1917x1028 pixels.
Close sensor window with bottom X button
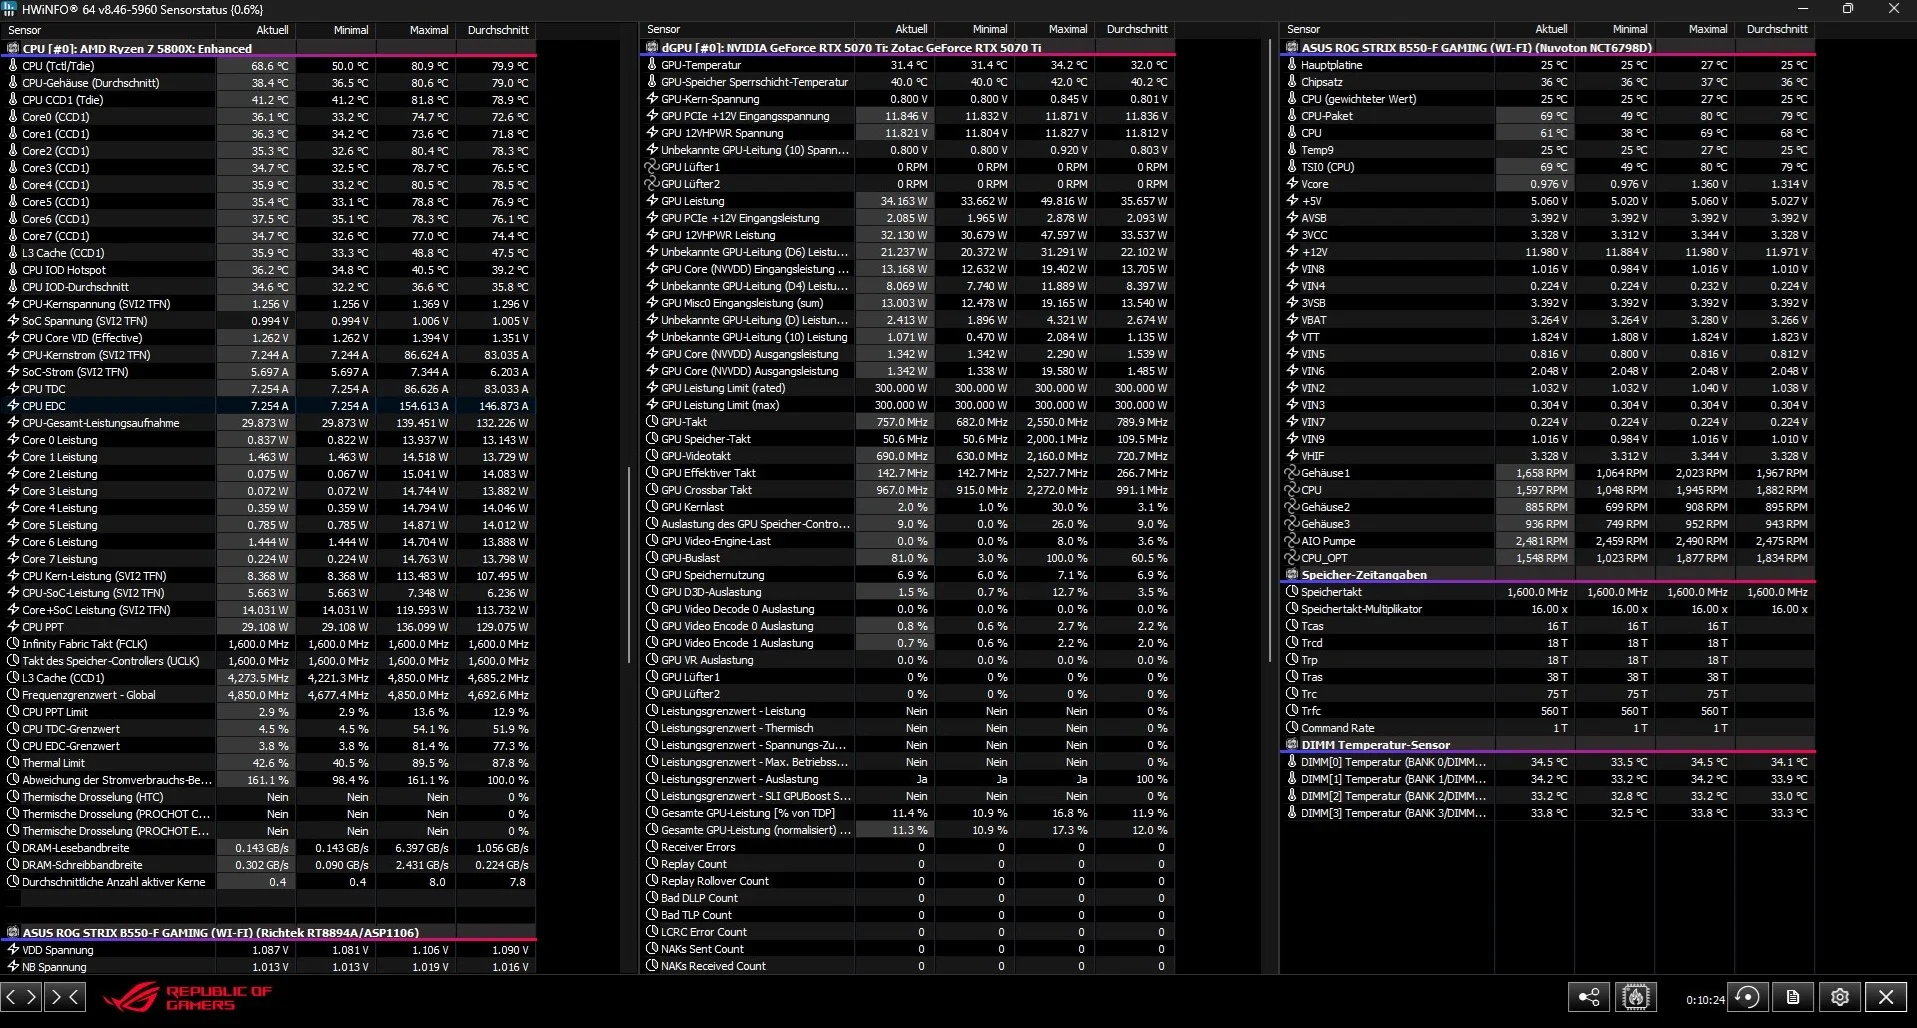point(1886,997)
